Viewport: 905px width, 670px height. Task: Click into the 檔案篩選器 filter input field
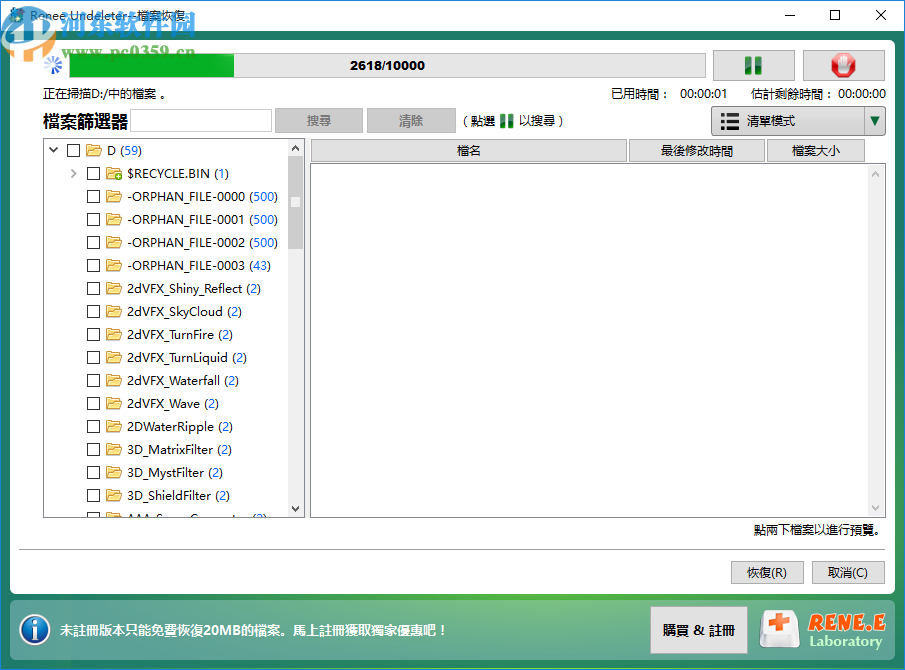point(201,121)
